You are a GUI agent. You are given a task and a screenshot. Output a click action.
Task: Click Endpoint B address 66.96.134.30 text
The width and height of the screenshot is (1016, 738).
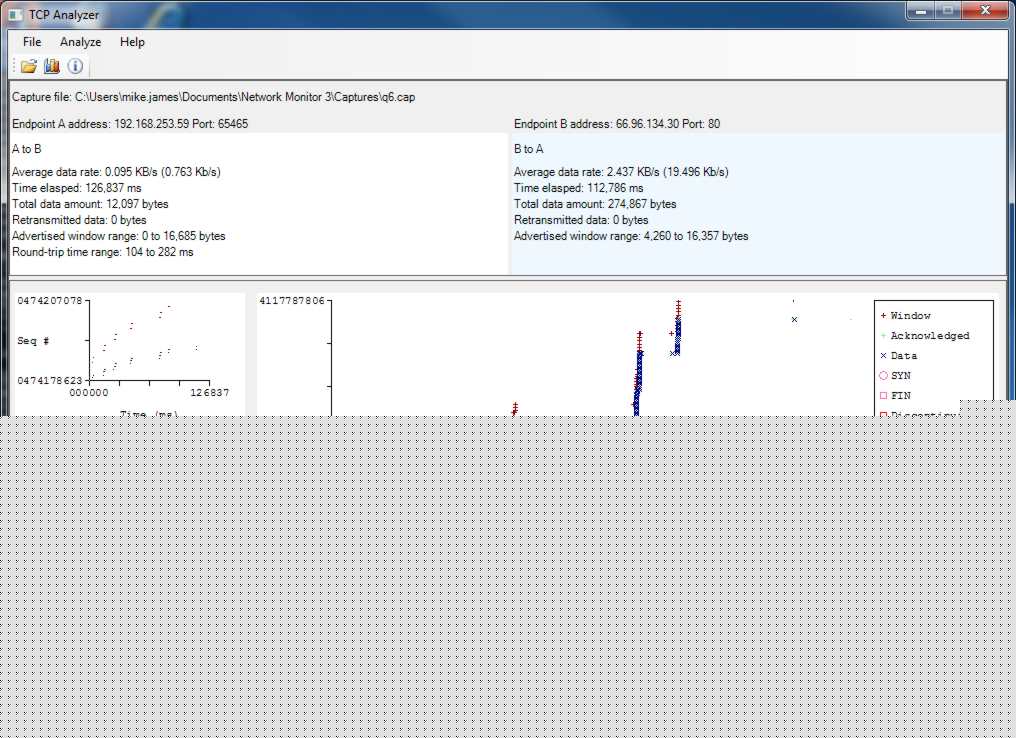coord(617,124)
